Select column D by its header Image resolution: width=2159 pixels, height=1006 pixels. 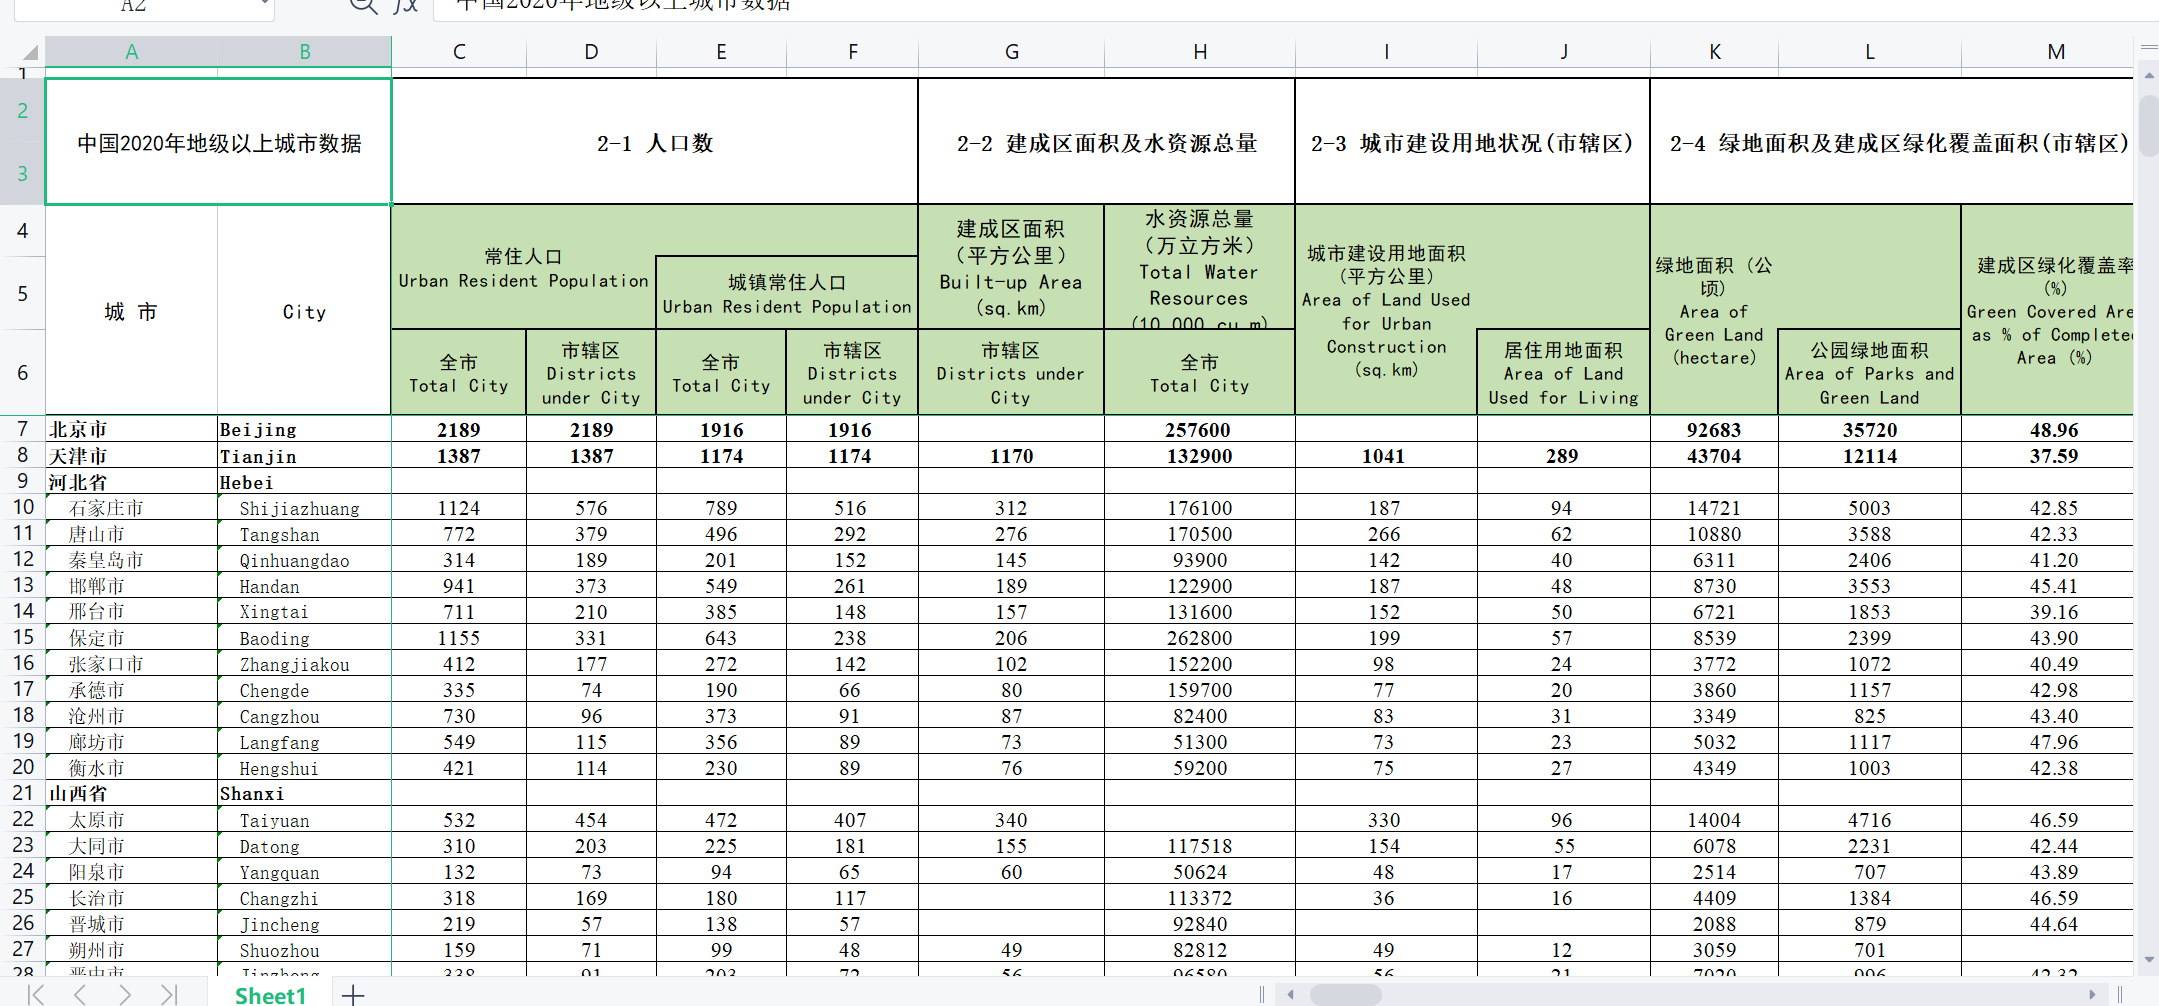tap(591, 52)
